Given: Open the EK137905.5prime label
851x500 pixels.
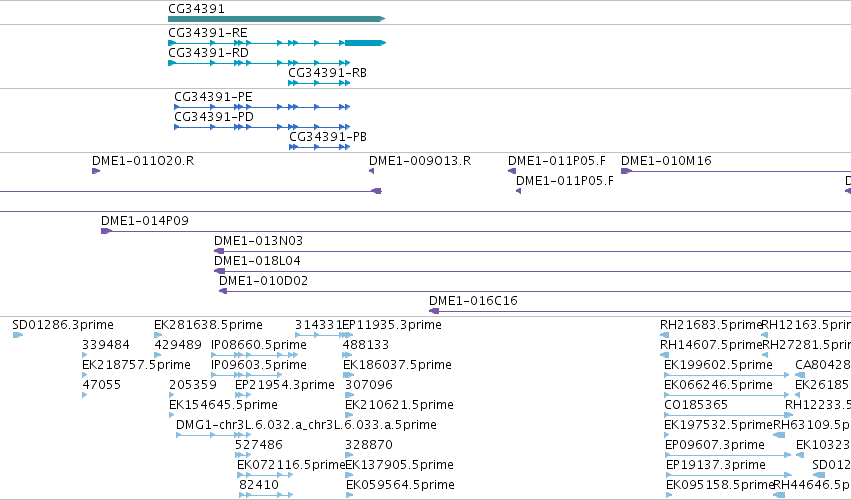Looking at the screenshot, I should [399, 466].
